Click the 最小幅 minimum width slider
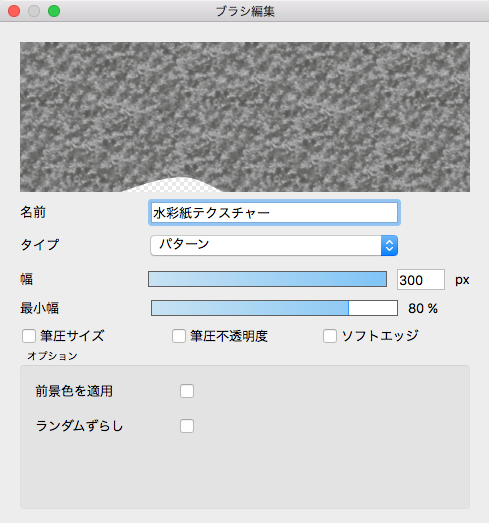The width and height of the screenshot is (489, 523). (x=274, y=308)
